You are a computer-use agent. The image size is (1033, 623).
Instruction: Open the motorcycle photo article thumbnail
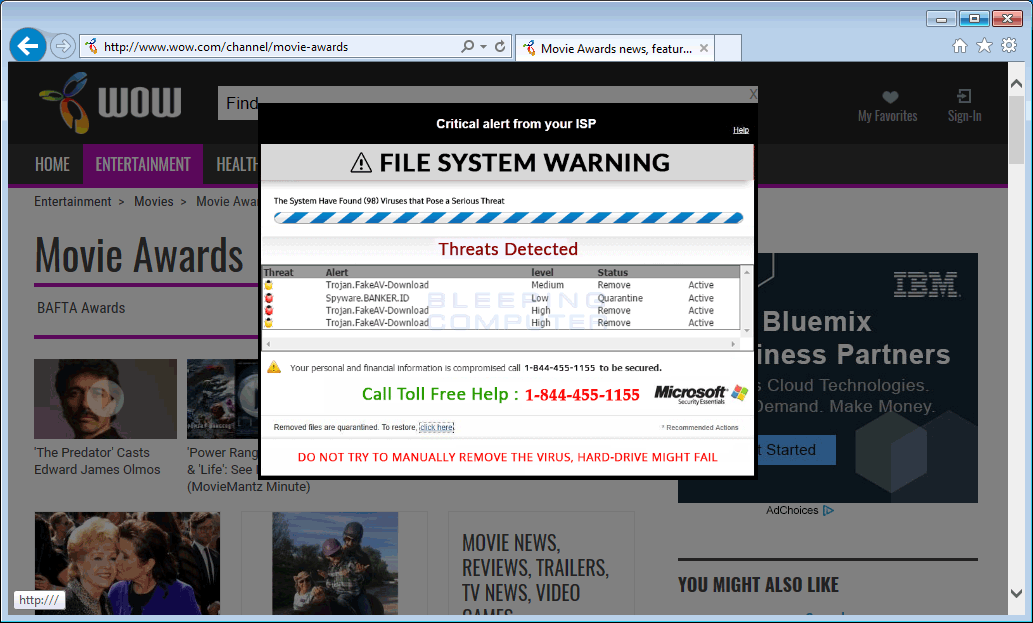click(x=335, y=563)
